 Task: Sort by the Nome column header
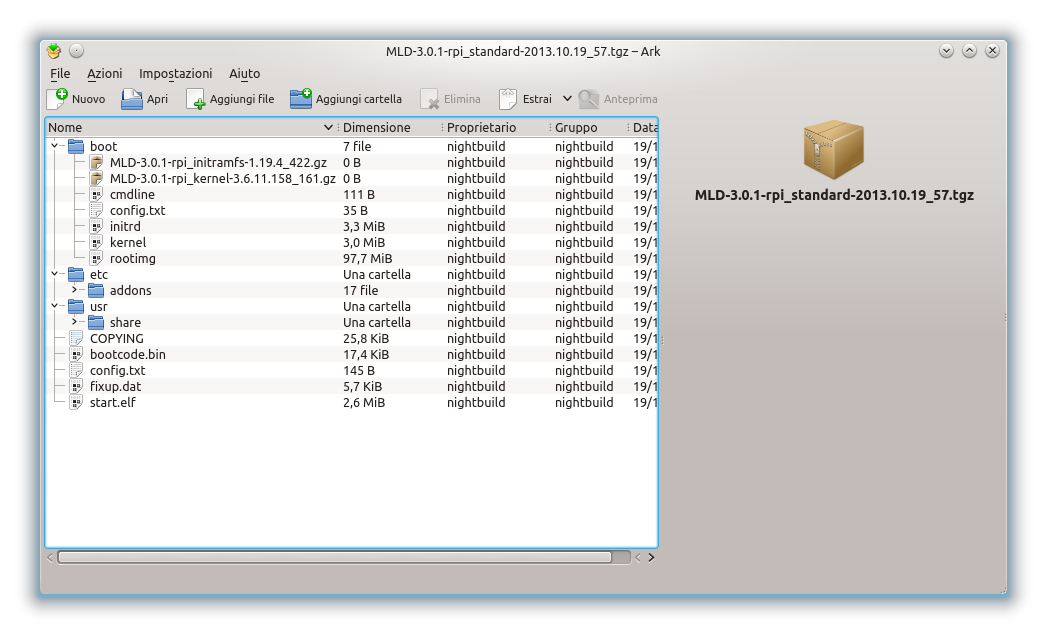point(191,128)
